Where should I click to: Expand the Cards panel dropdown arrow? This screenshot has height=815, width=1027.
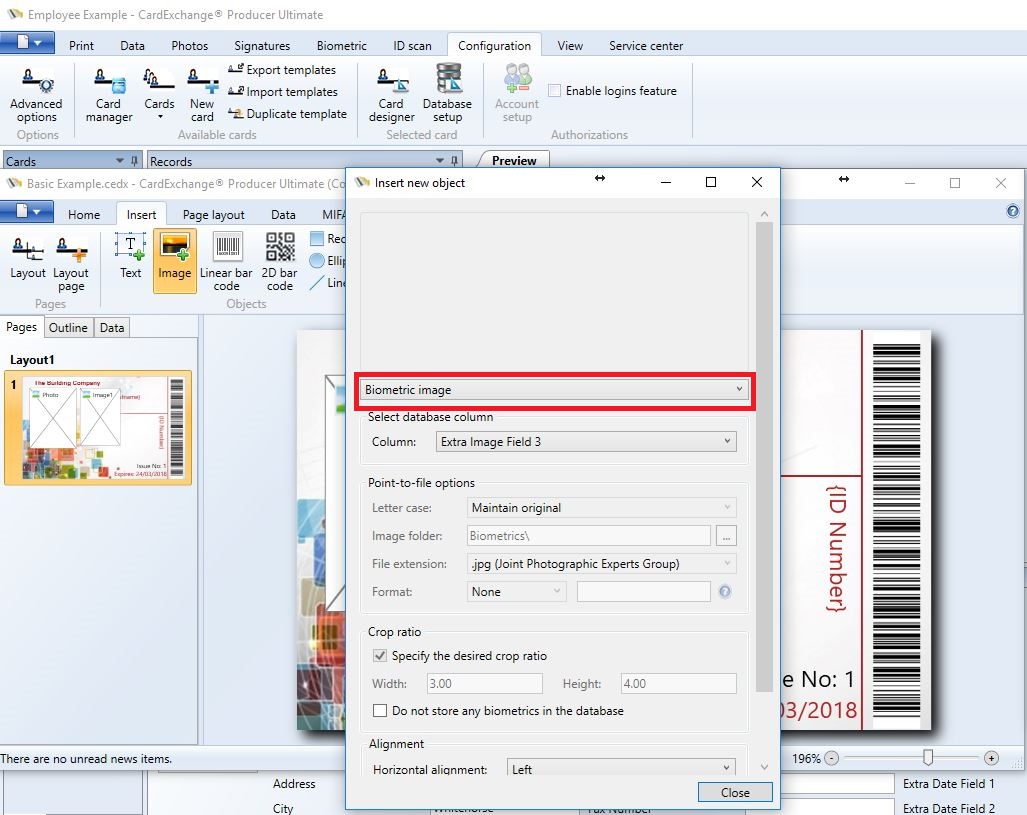pos(120,161)
